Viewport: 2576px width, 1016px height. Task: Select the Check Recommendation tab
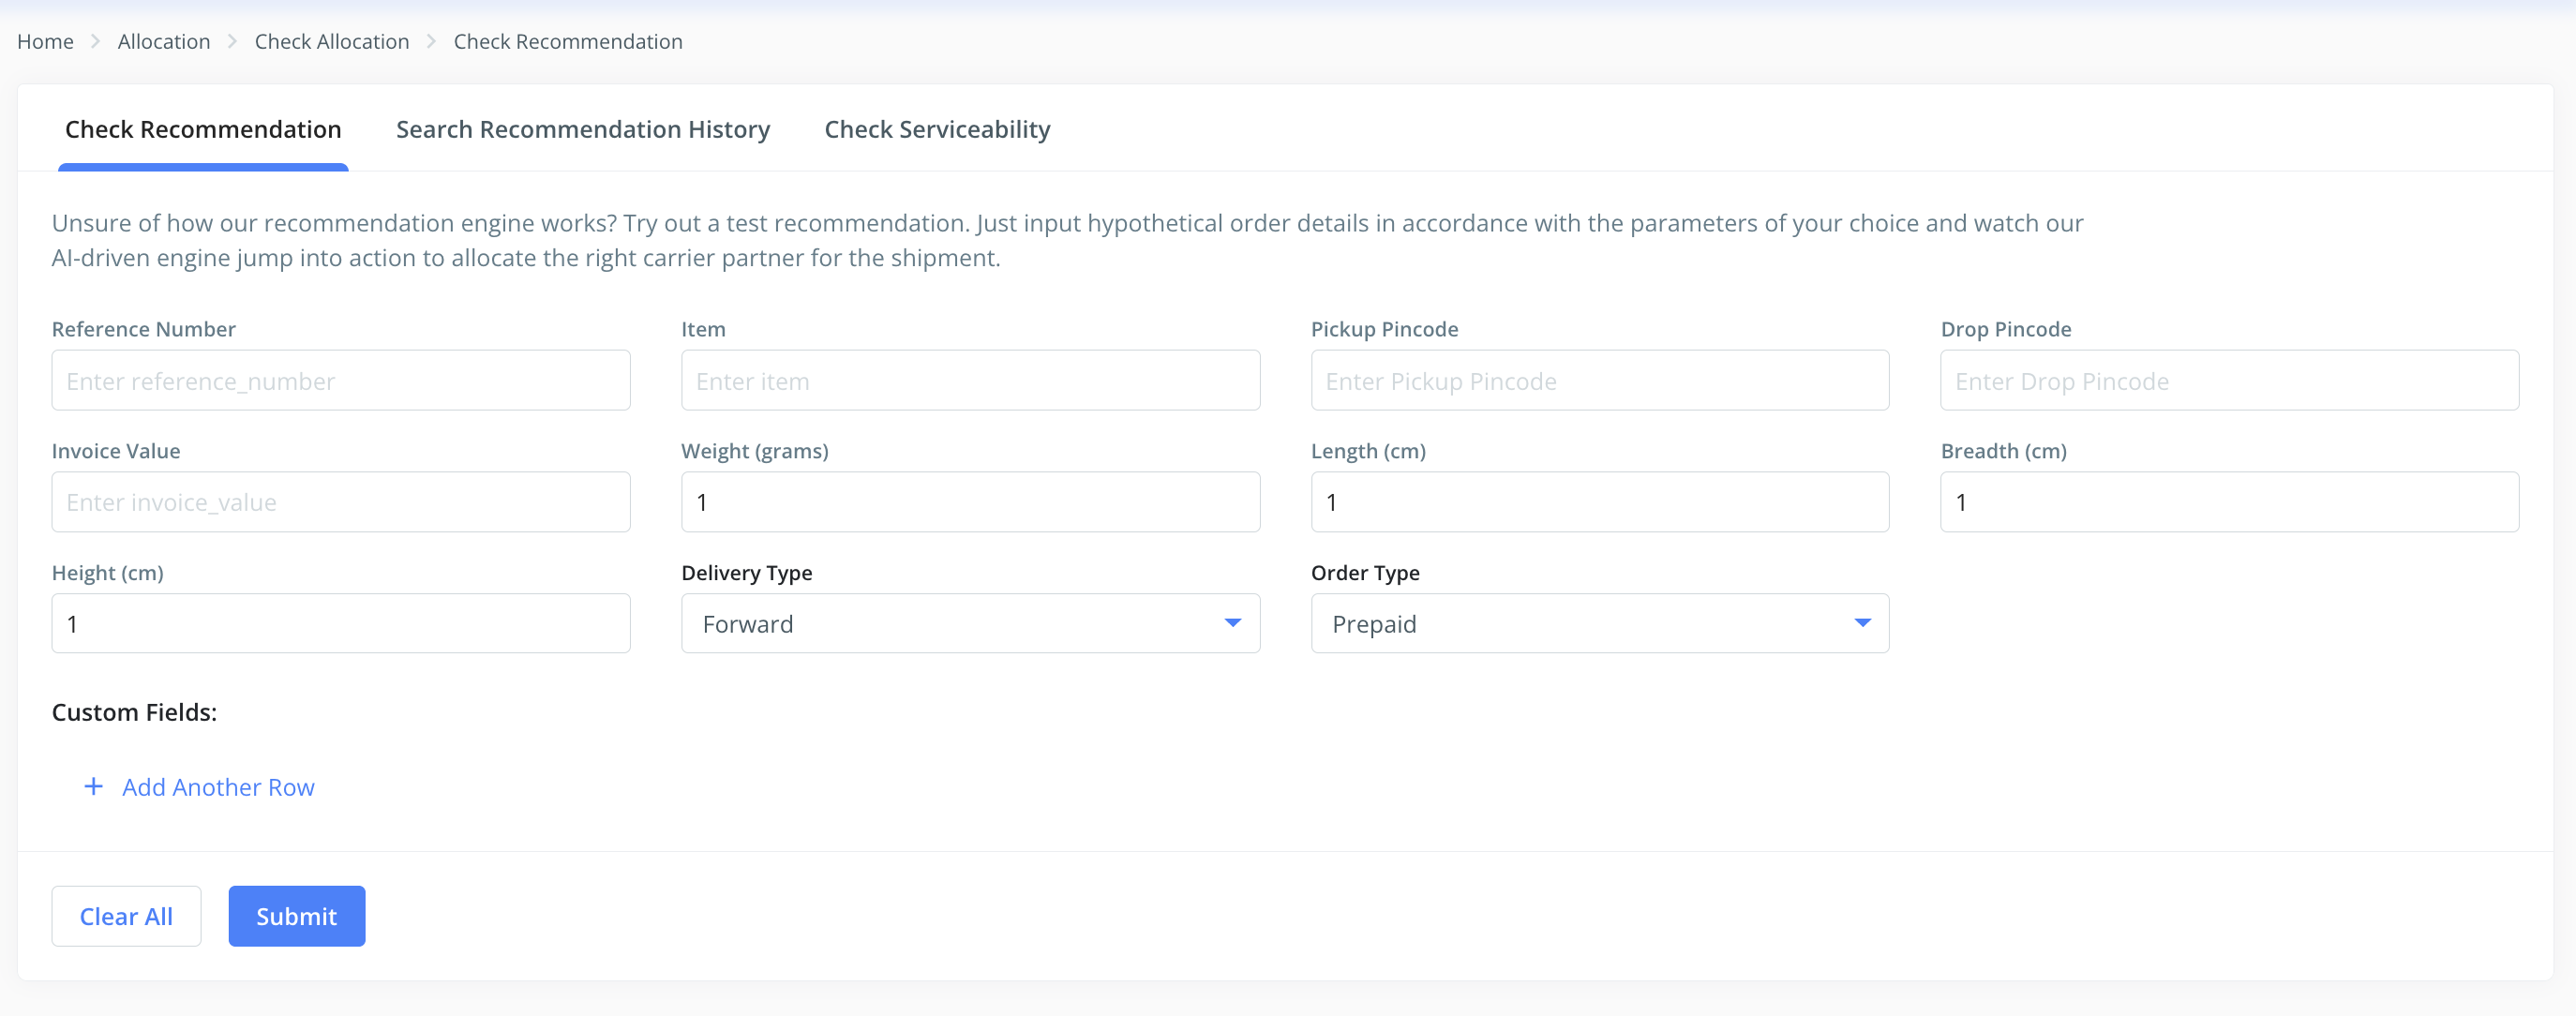[203, 130]
